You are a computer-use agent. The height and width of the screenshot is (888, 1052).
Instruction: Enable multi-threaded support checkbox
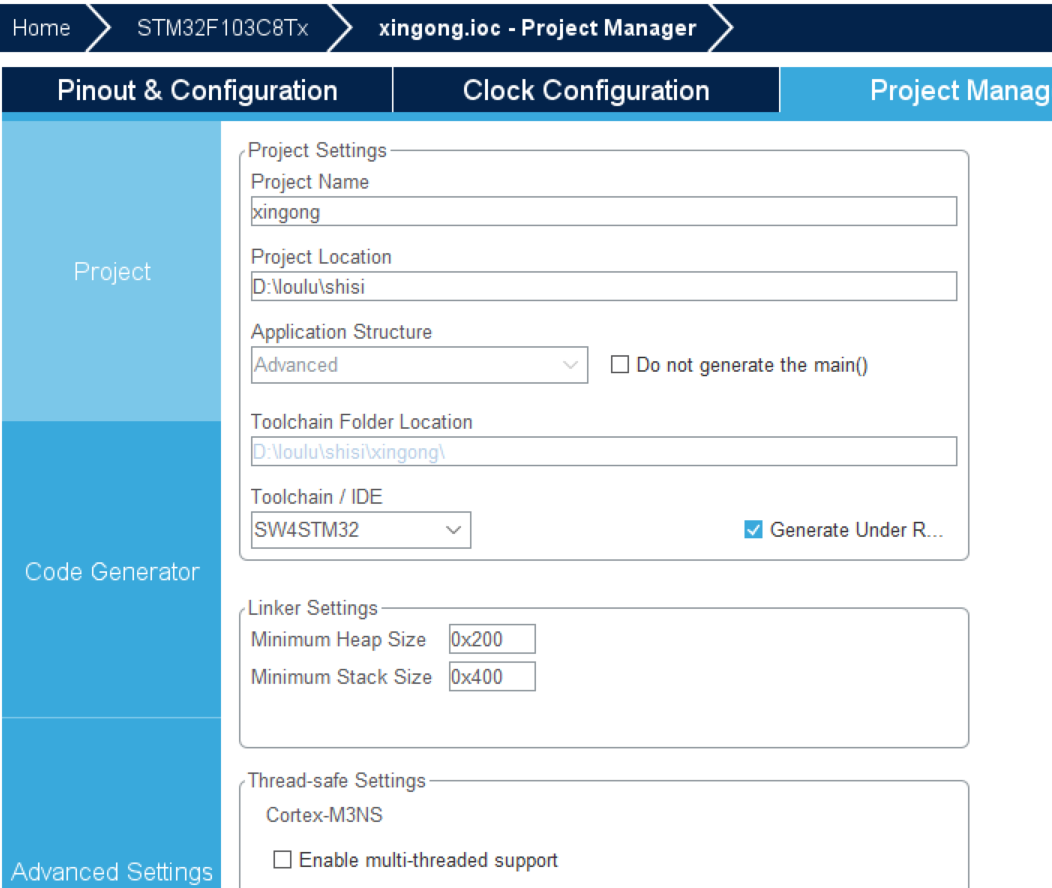tap(282, 860)
